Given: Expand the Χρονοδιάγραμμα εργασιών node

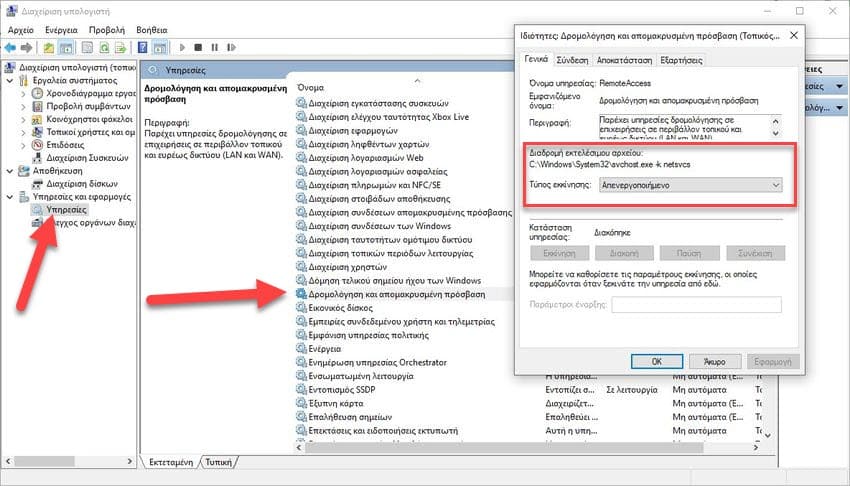Looking at the screenshot, I should [23, 94].
